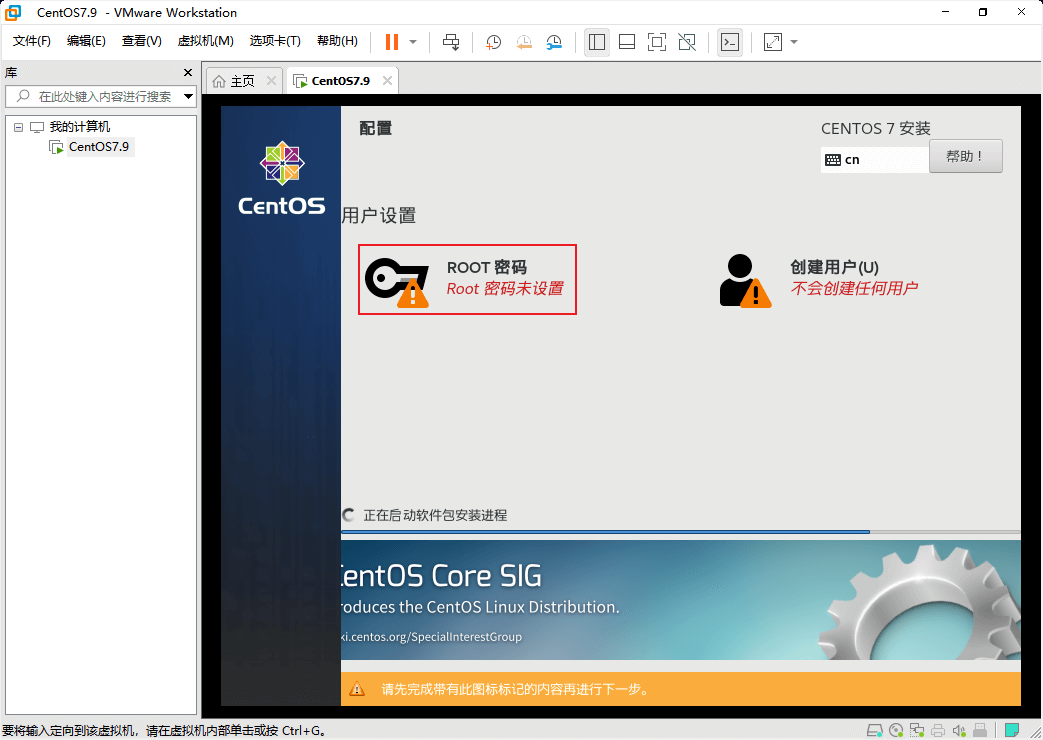Click the sound card status icon
The image size is (1043, 740).
coord(959,731)
